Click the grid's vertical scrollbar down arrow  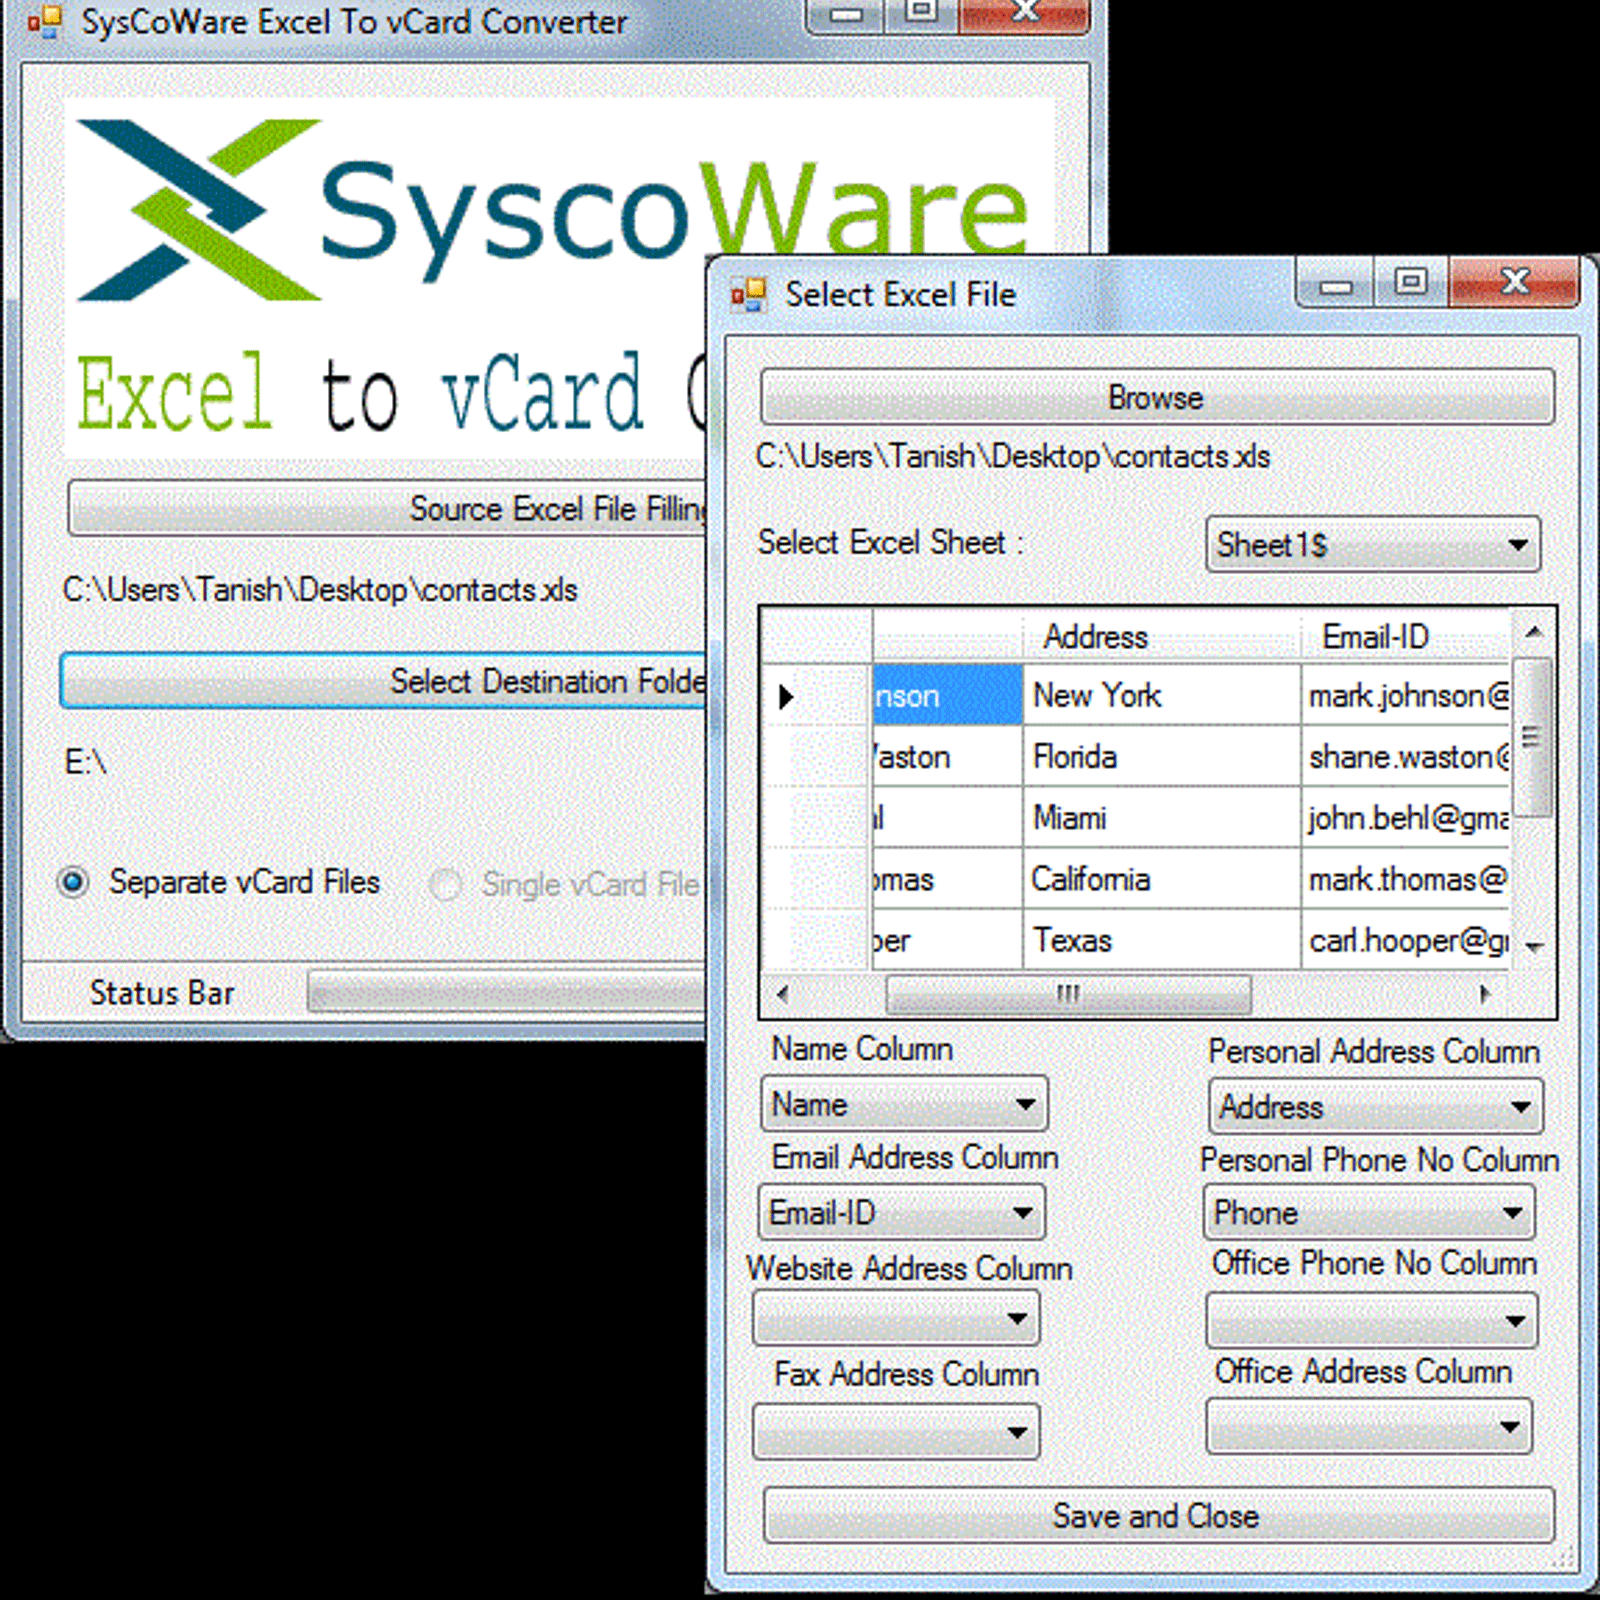tap(1533, 946)
